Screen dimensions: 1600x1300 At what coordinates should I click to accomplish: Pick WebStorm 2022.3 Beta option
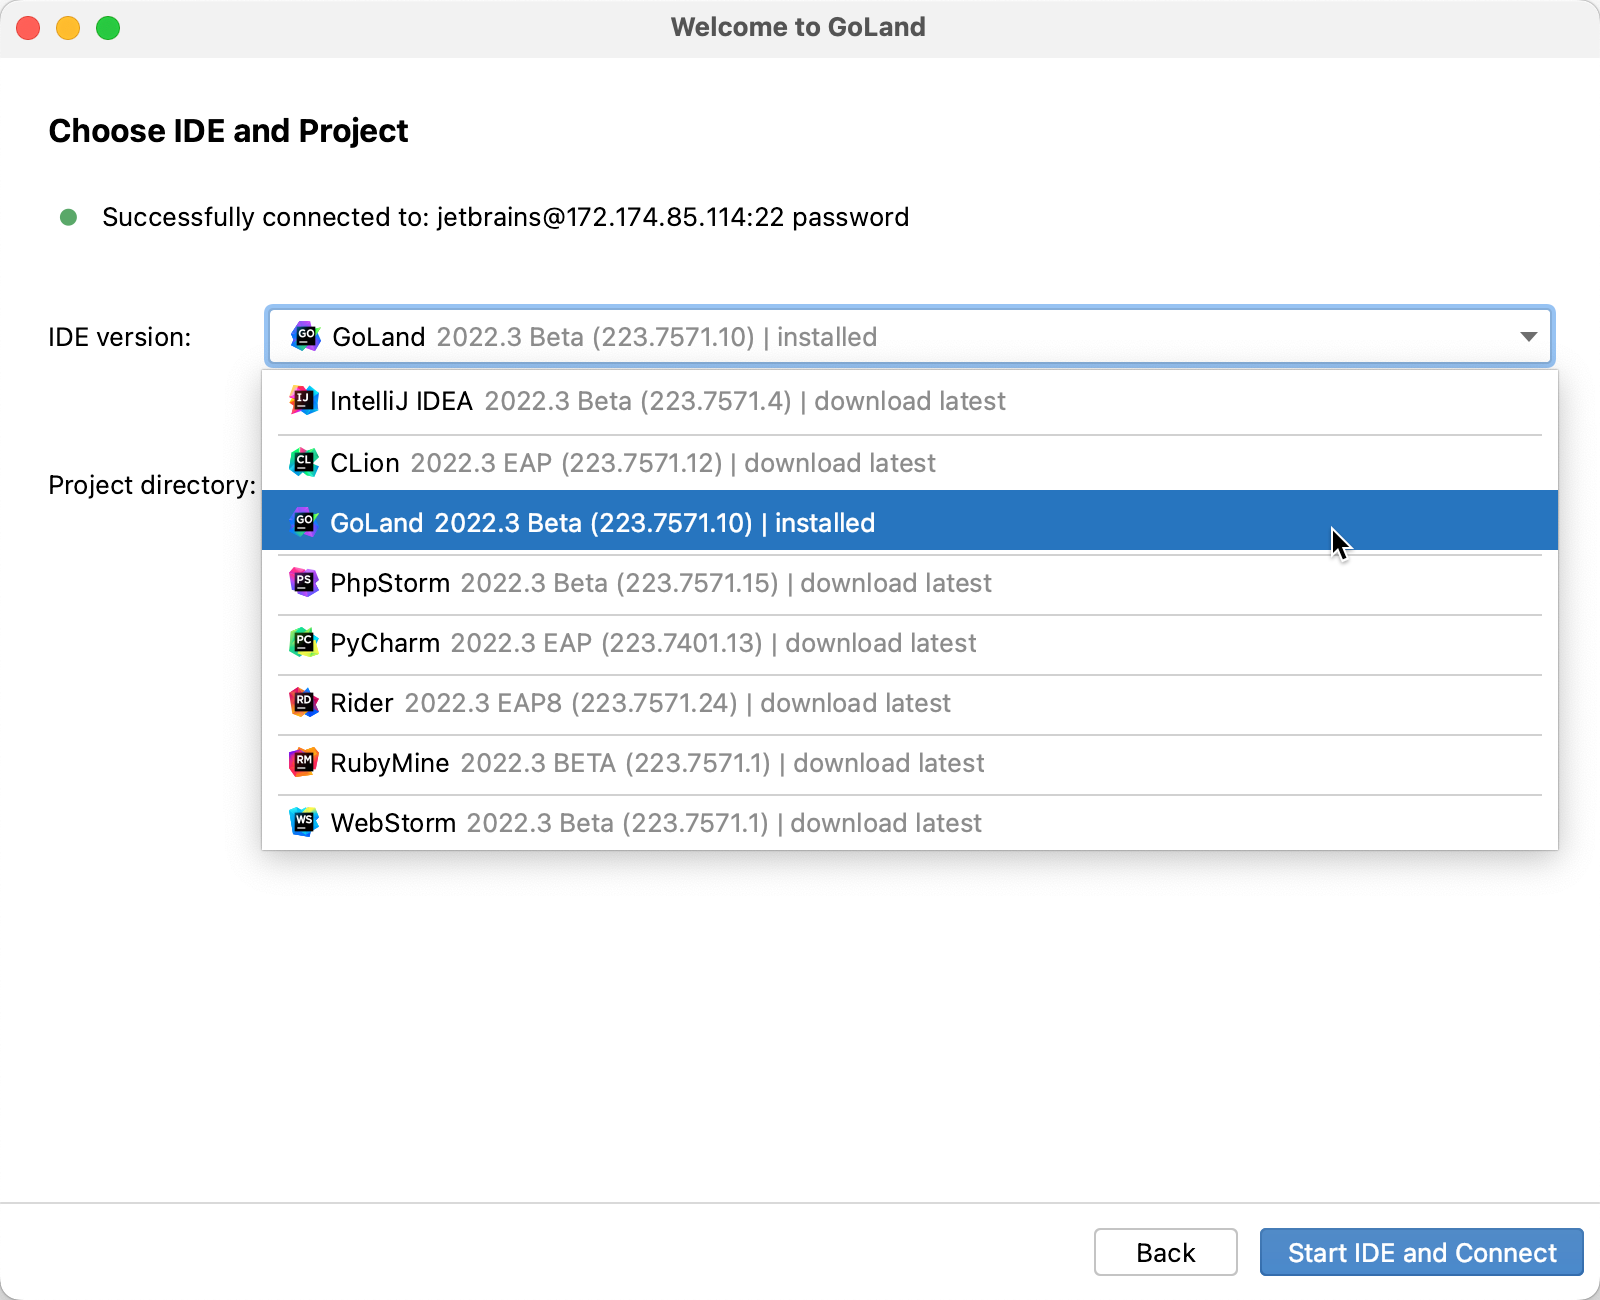[x=910, y=823]
